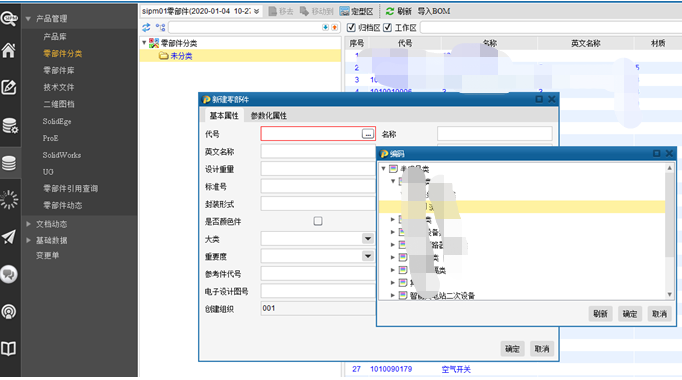The image size is (682, 380).
Task: Toggle the 归档区 checkbox
Action: tap(351, 27)
